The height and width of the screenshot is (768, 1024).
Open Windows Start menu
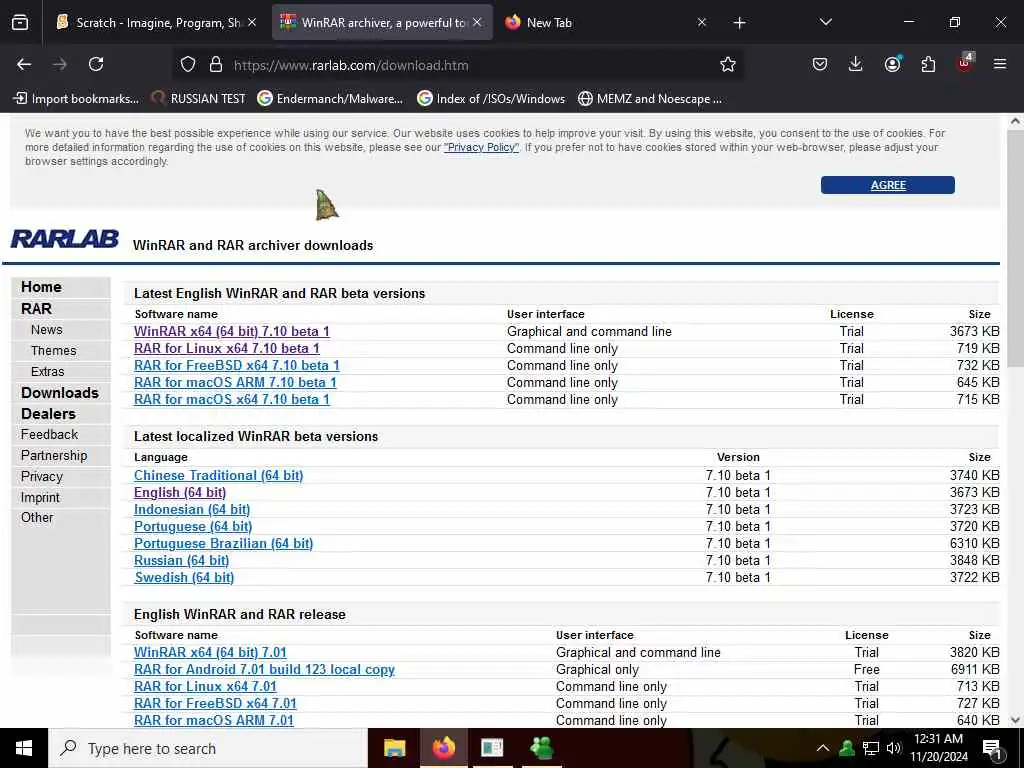(24, 748)
